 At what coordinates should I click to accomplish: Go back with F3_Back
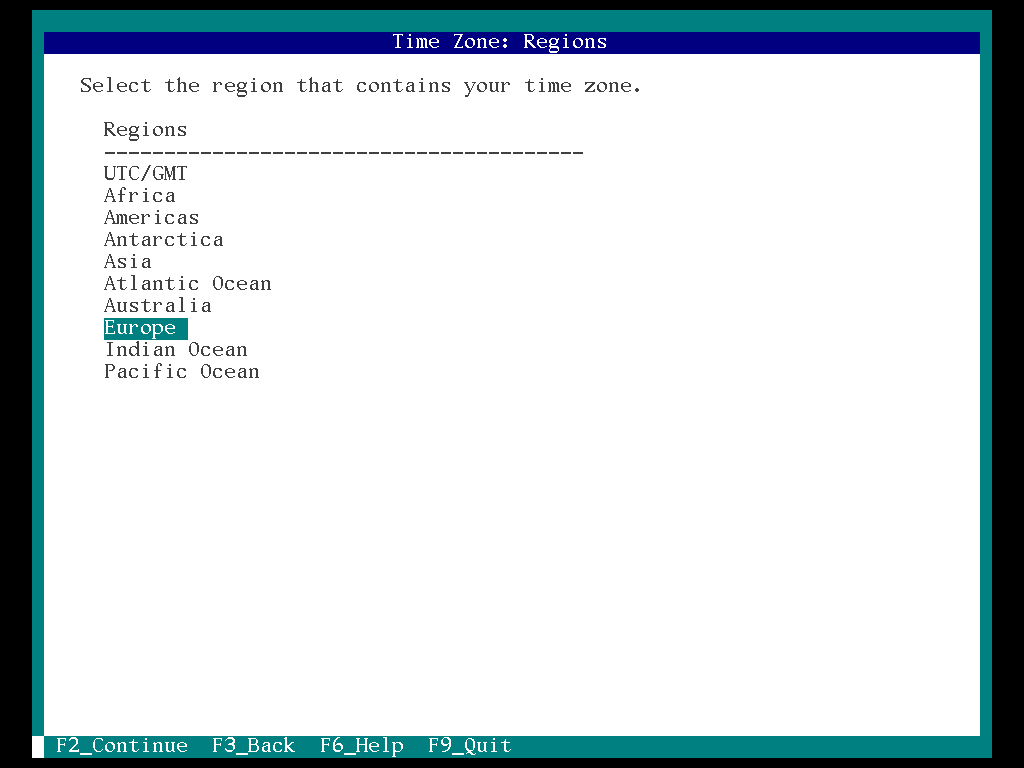pos(253,745)
